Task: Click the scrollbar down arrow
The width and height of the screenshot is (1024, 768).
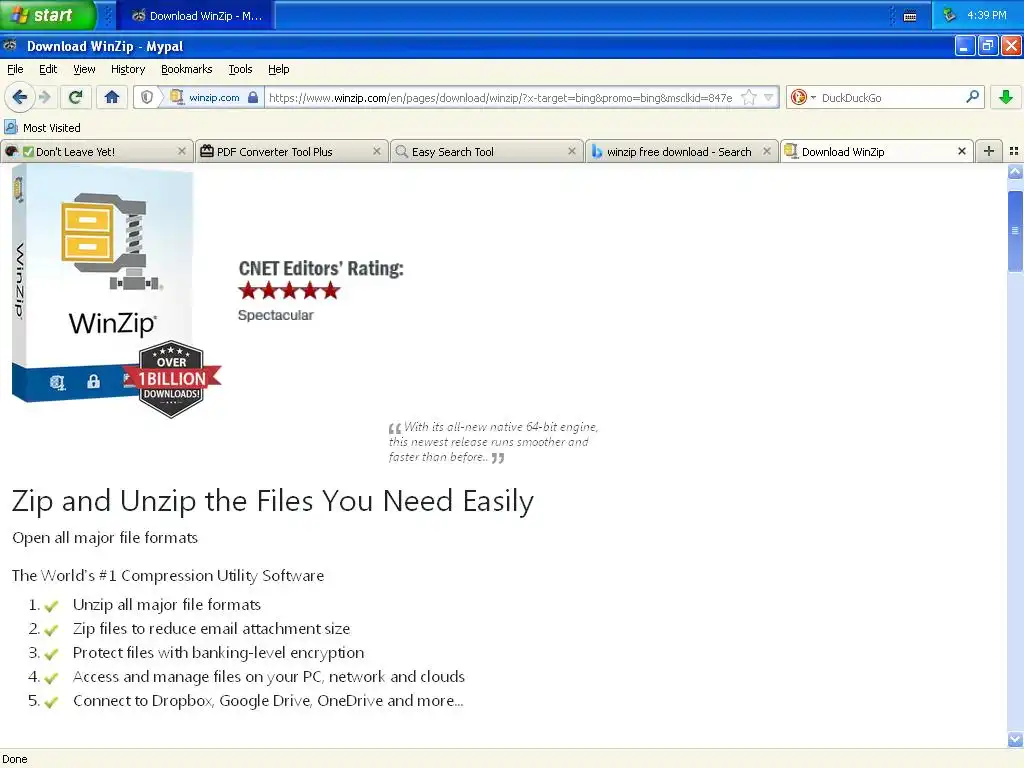Action: [1015, 740]
